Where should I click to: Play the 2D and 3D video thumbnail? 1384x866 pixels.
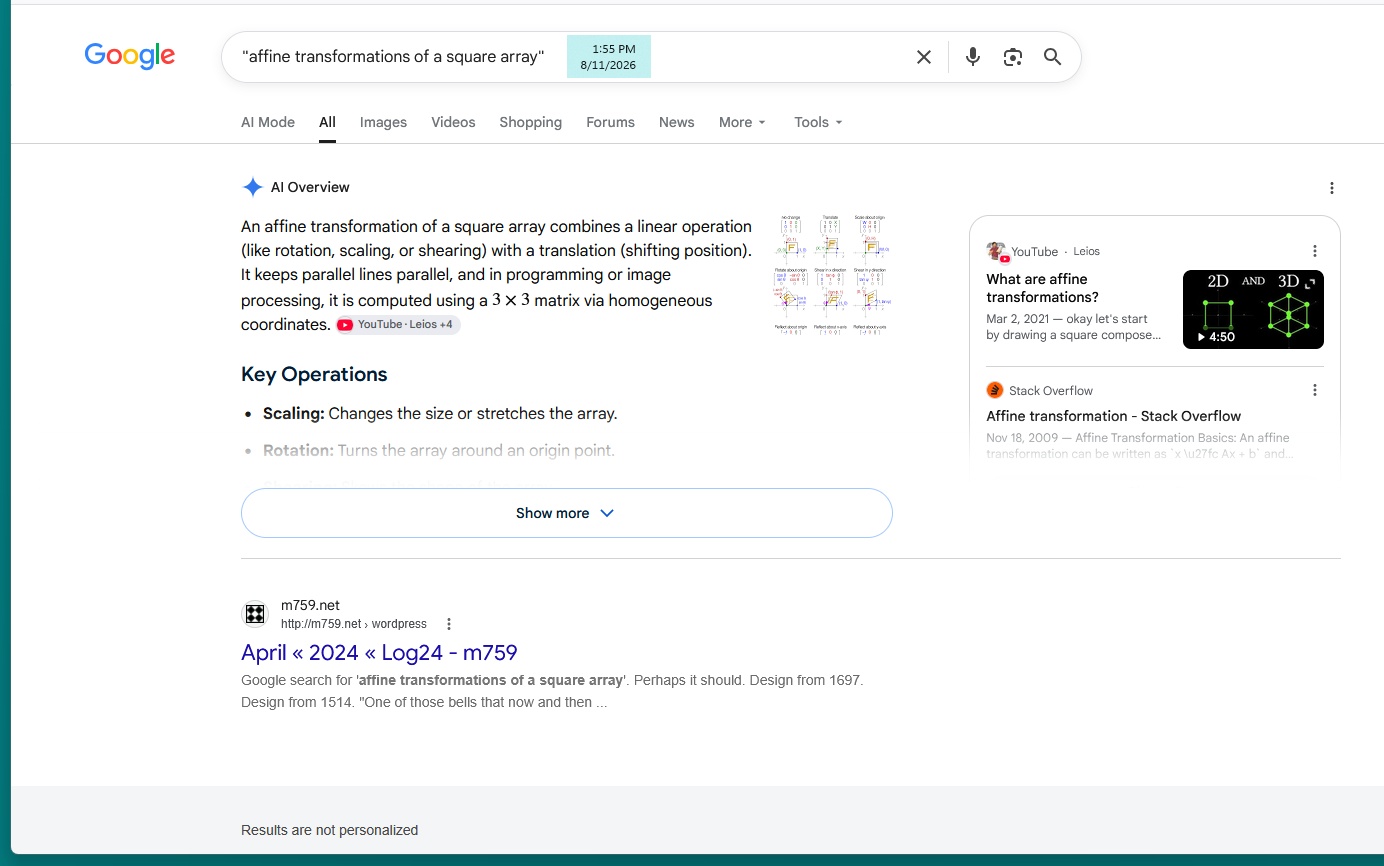coord(1253,309)
